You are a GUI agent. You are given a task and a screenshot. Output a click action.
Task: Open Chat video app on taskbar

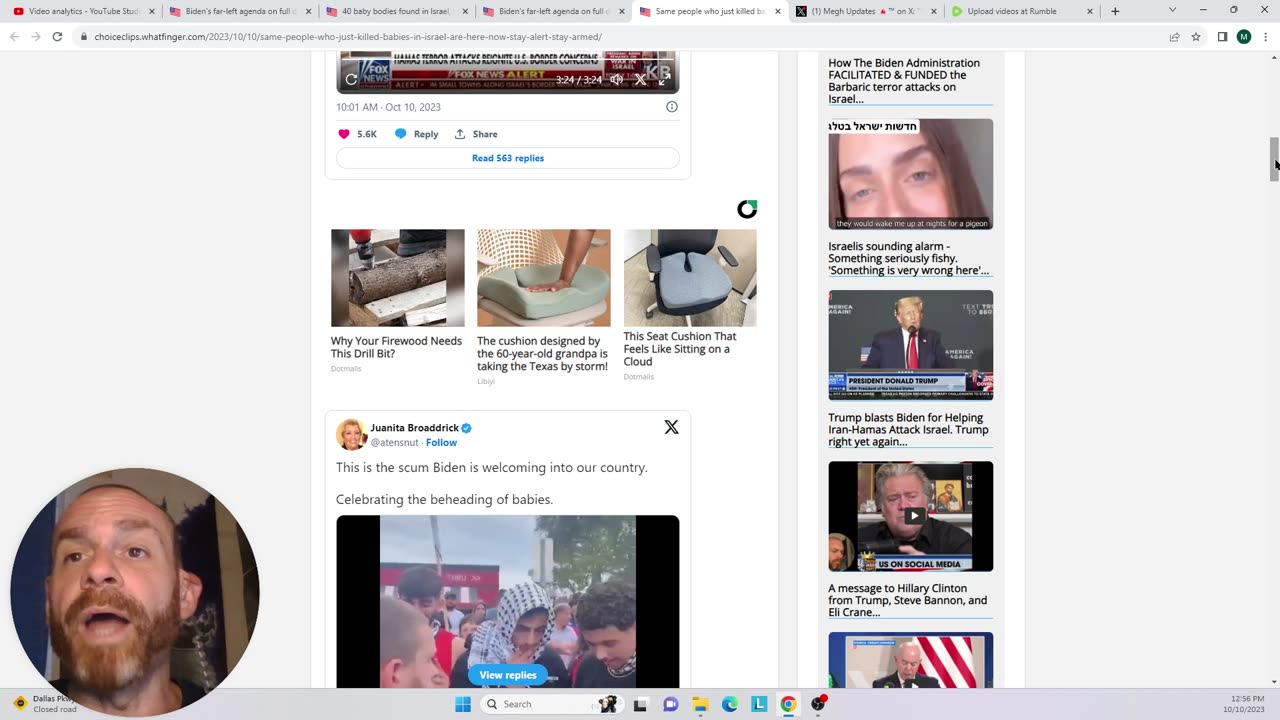point(670,704)
